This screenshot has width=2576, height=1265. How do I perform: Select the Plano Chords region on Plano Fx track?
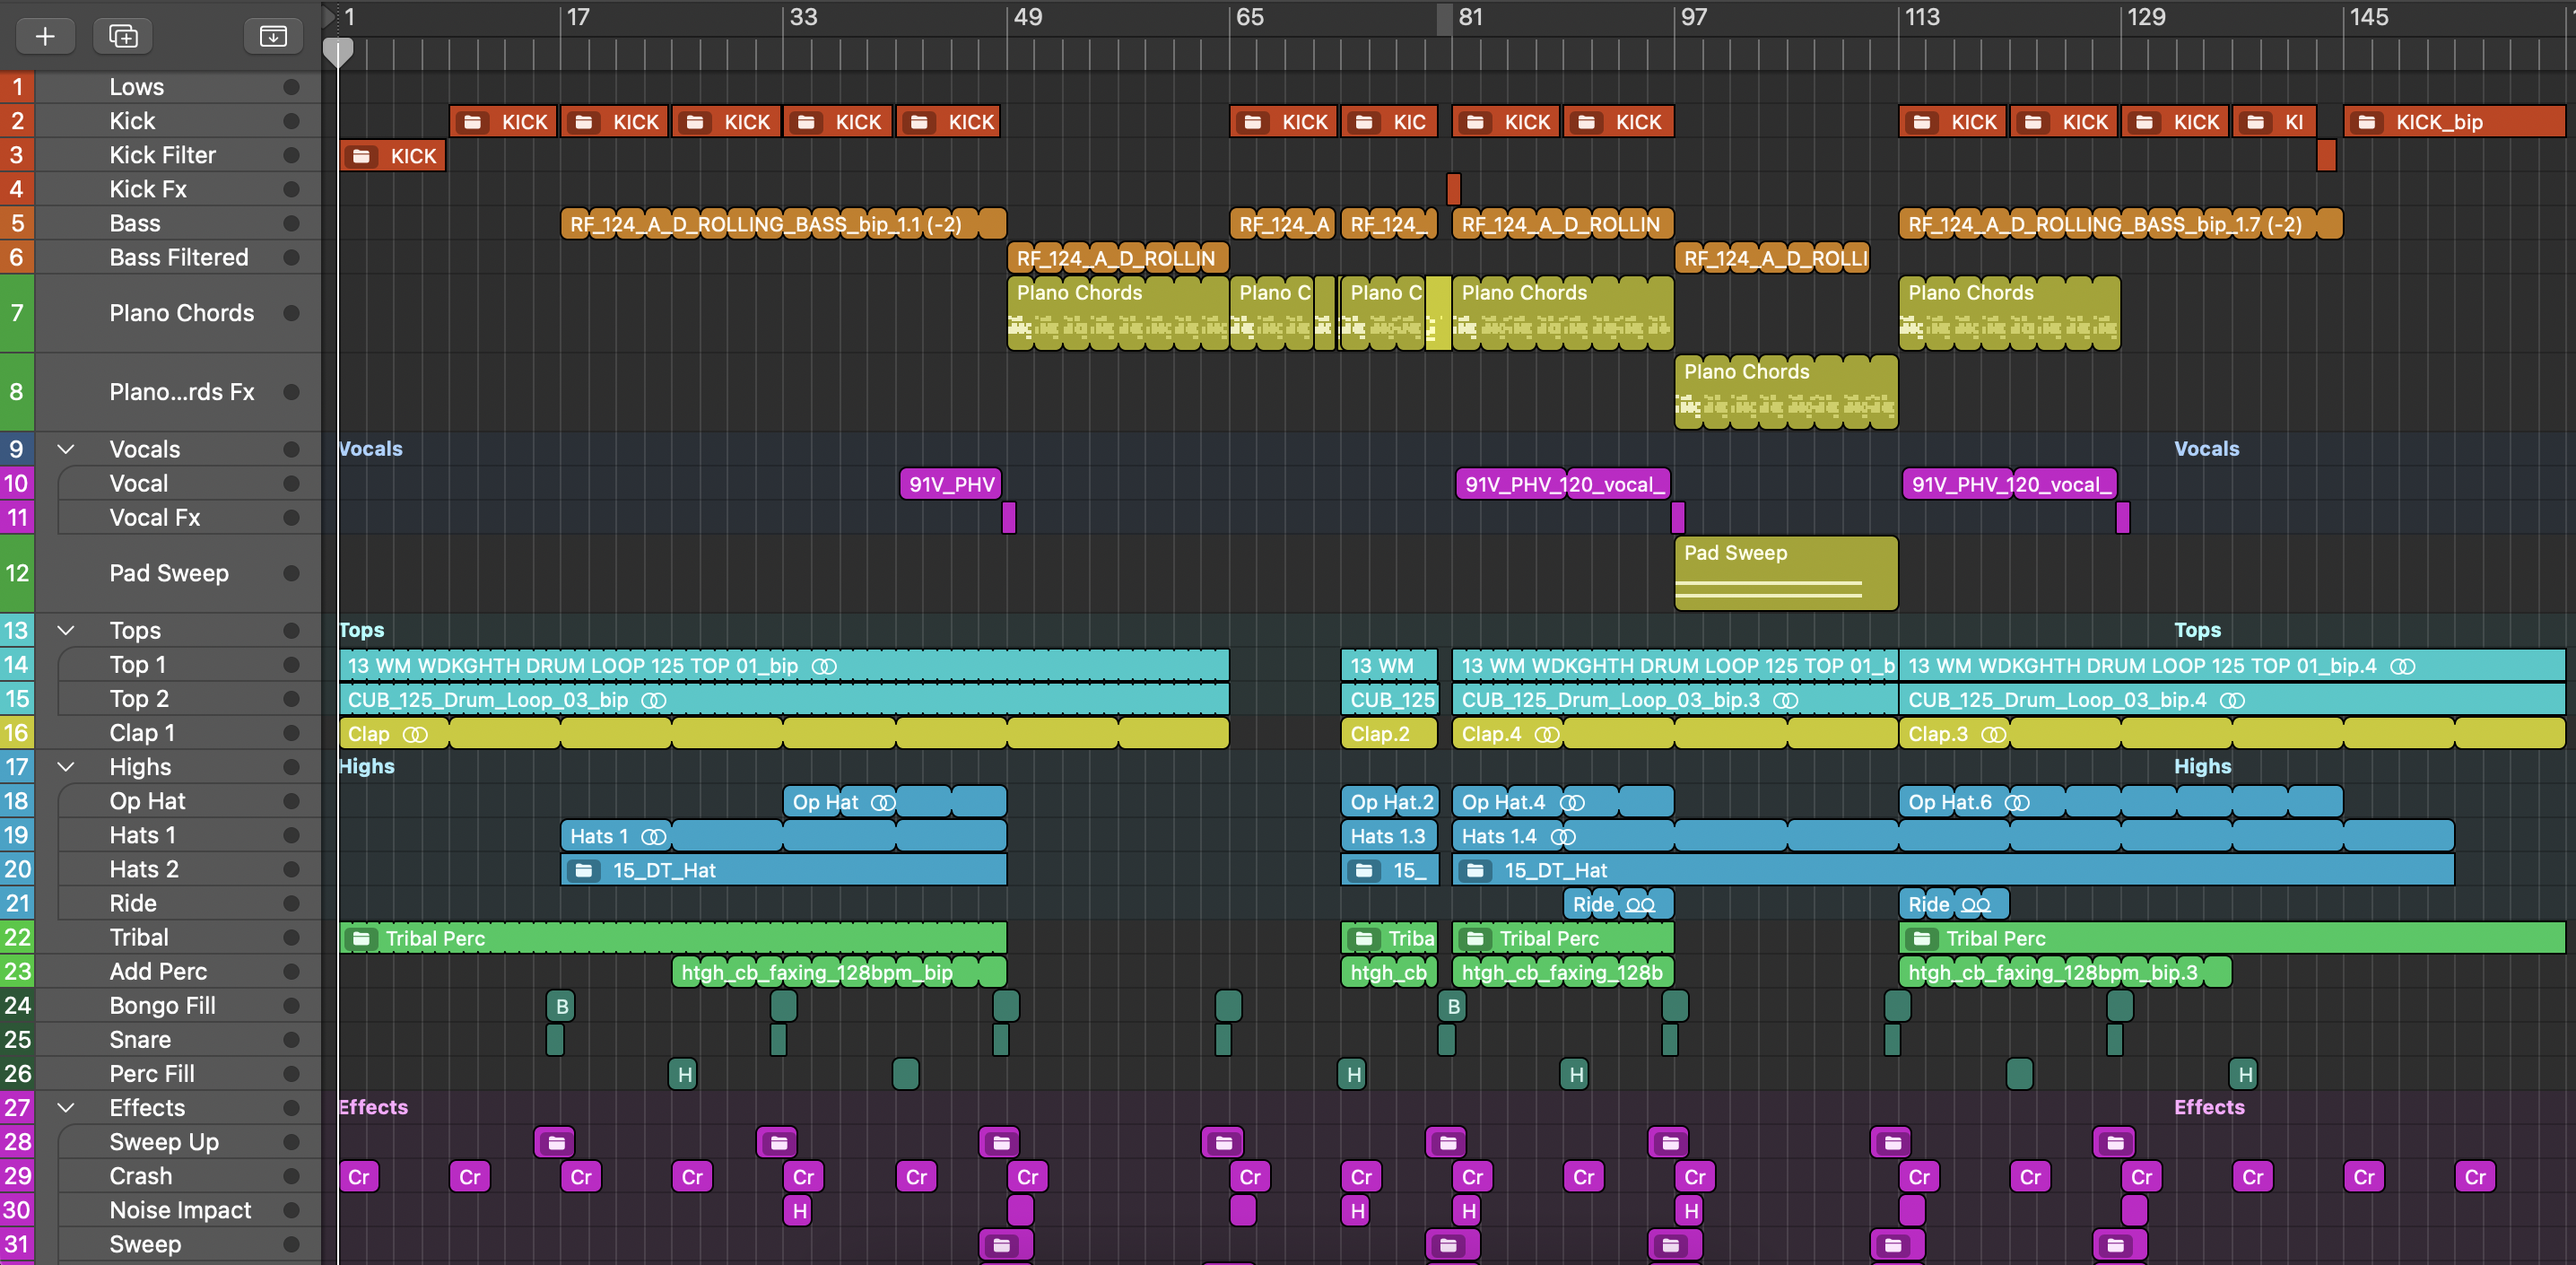[1786, 392]
